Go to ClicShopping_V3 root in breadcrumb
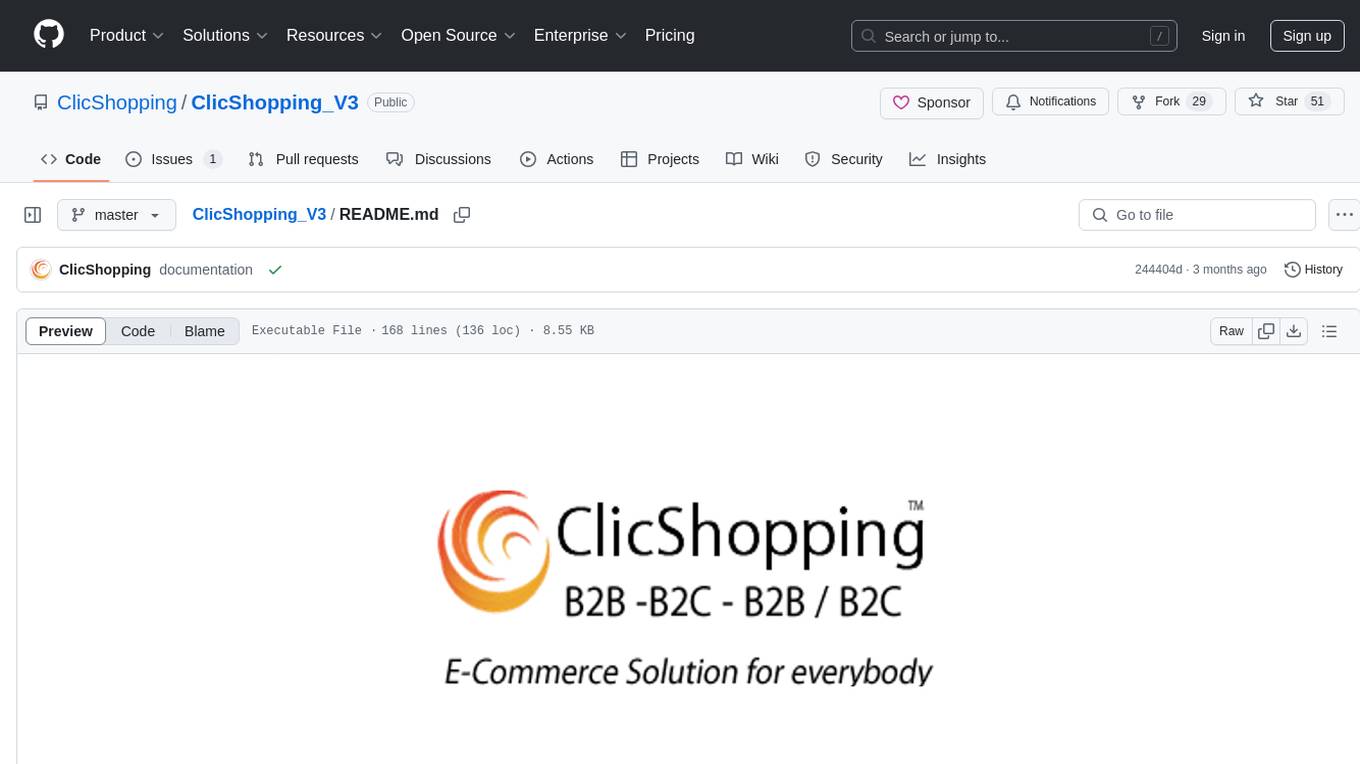Screen dimensions: 1360x764 coord(259,214)
